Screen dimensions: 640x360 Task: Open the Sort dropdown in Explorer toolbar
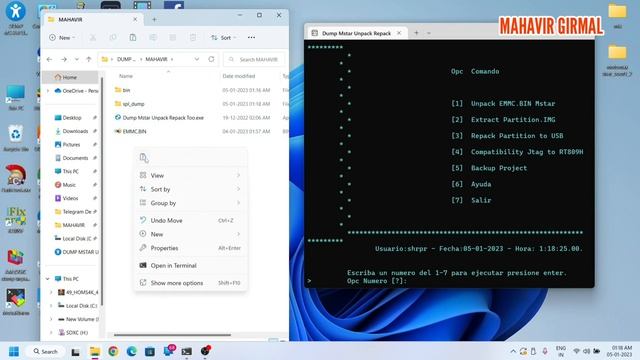tap(223, 38)
